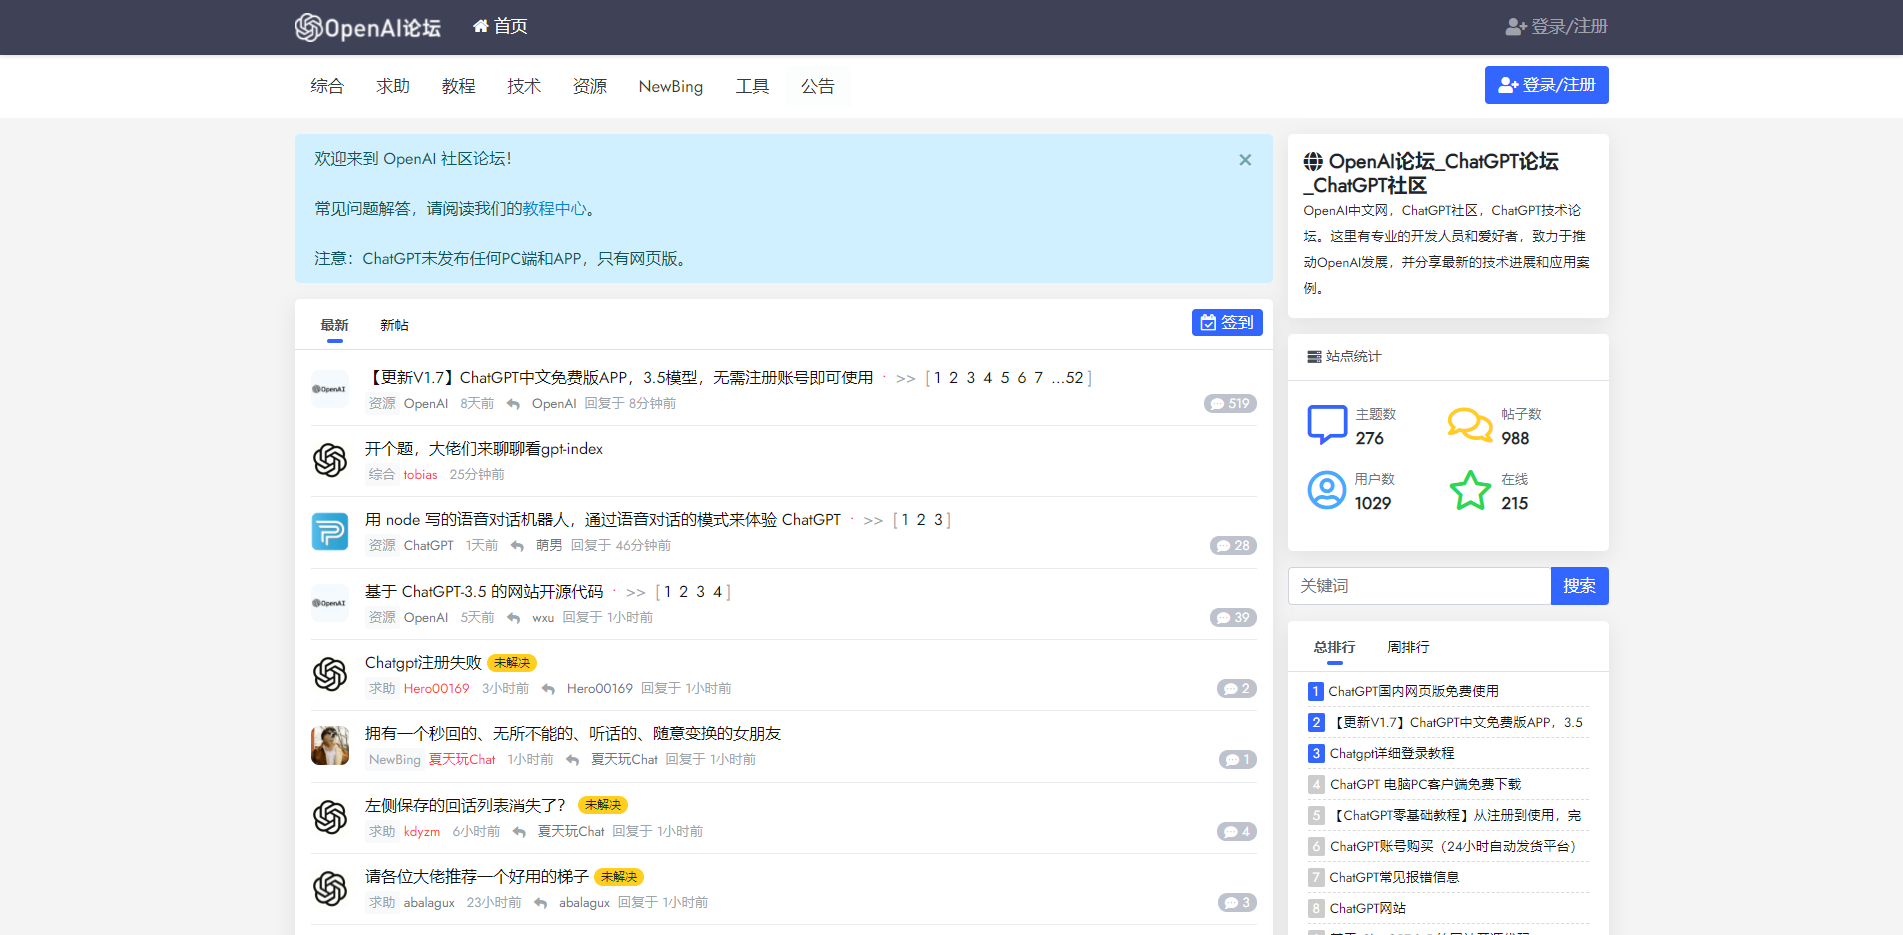Image resolution: width=1903 pixels, height=935 pixels.
Task: Click the globe icon beside forum title
Action: [1313, 162]
